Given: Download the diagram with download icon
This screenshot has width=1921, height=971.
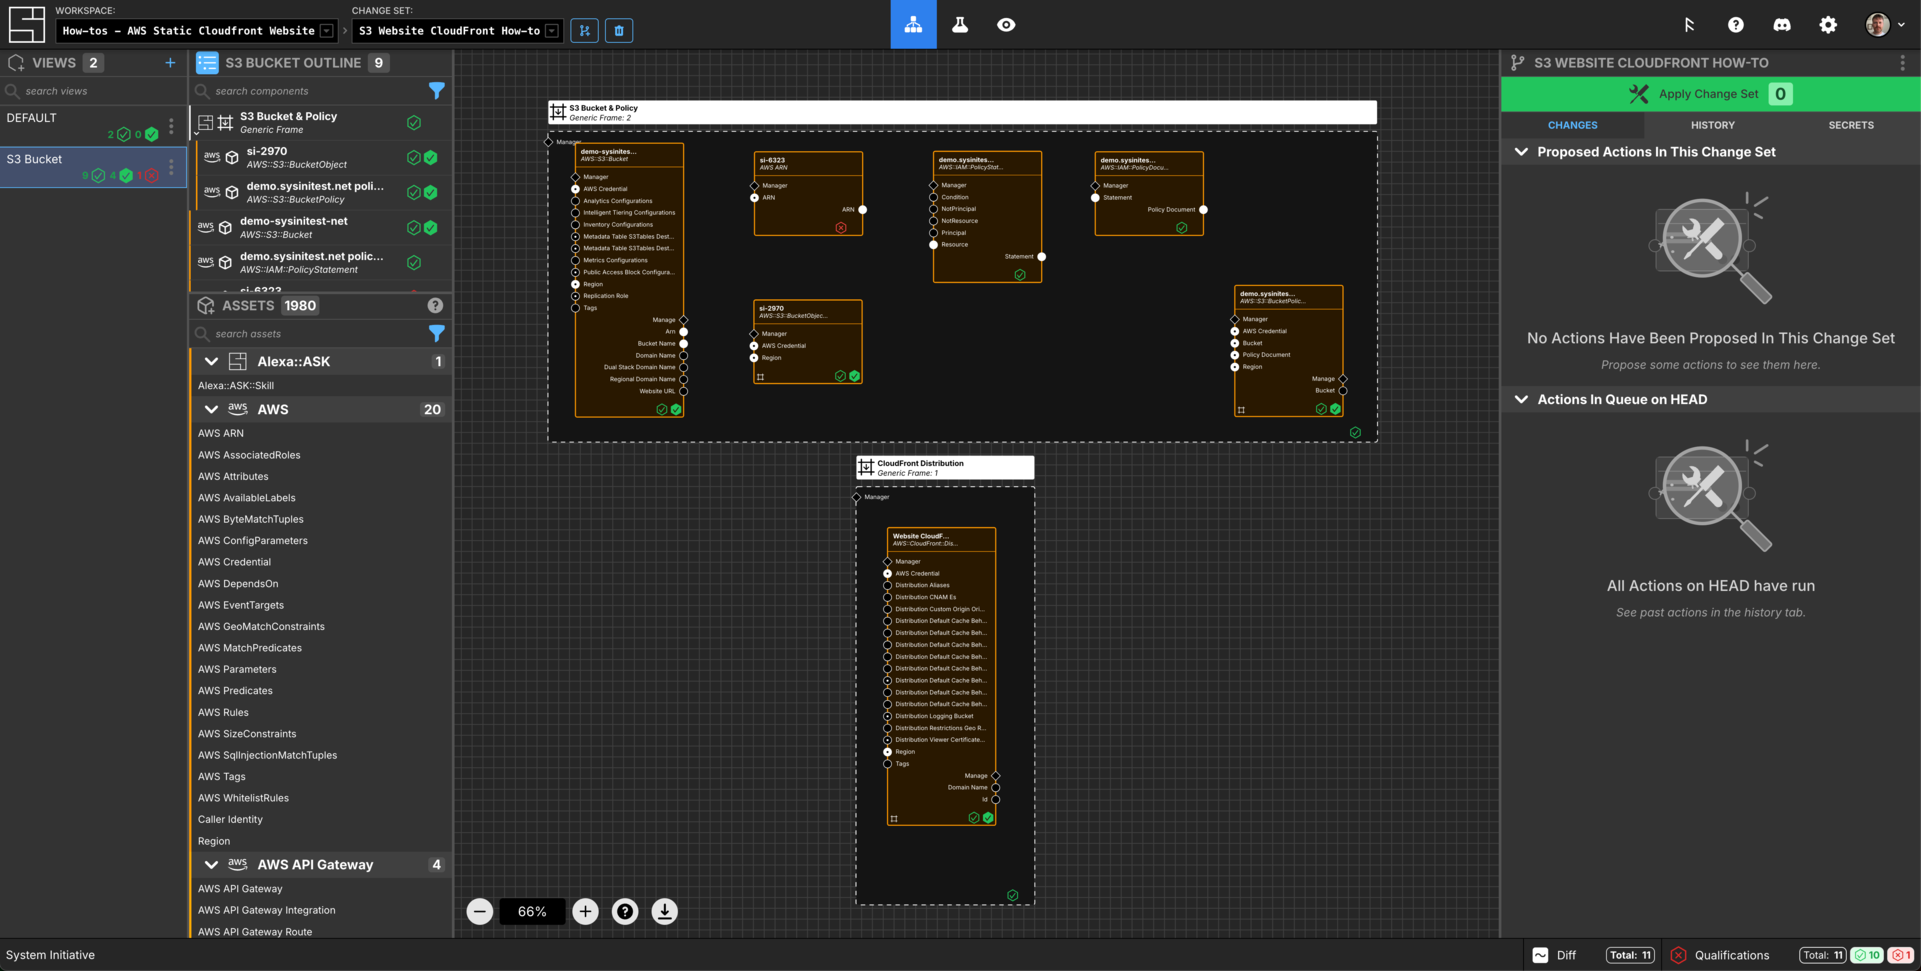Looking at the screenshot, I should click(x=665, y=911).
